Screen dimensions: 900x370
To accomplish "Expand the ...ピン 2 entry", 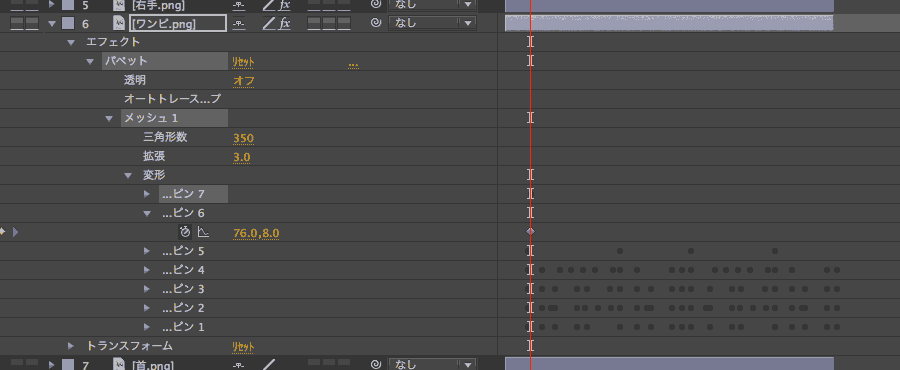I will [147, 308].
